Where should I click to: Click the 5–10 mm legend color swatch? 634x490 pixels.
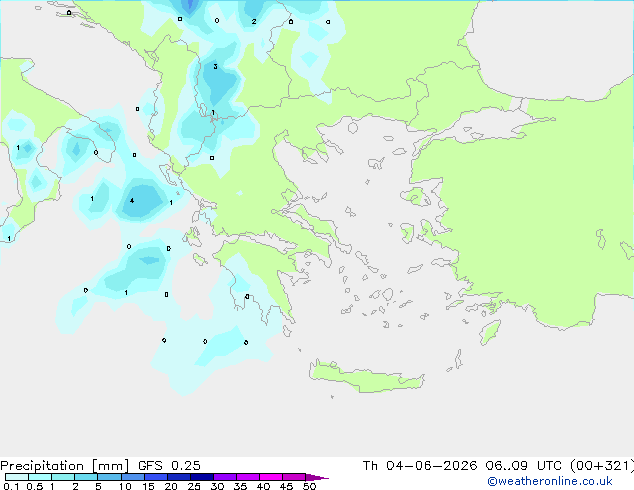tap(110, 477)
